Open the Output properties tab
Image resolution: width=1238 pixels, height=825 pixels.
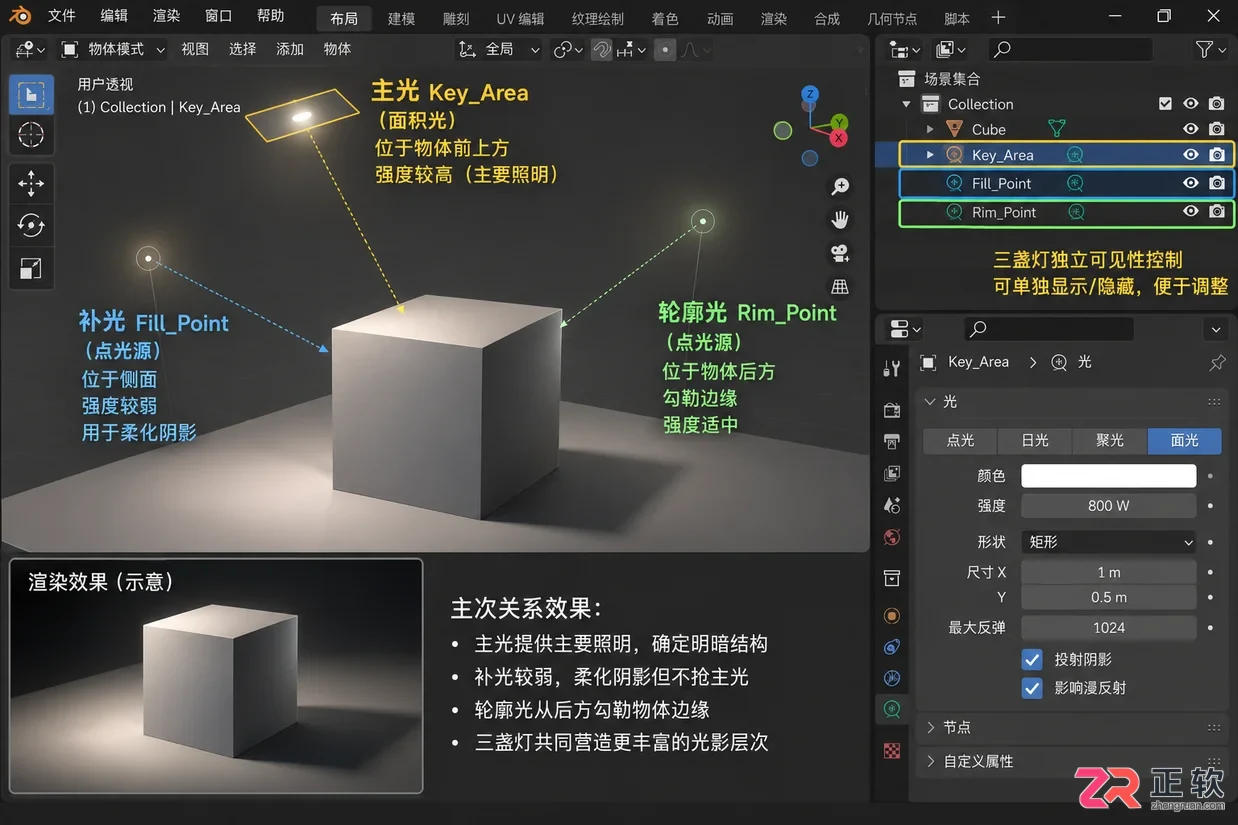(x=892, y=441)
